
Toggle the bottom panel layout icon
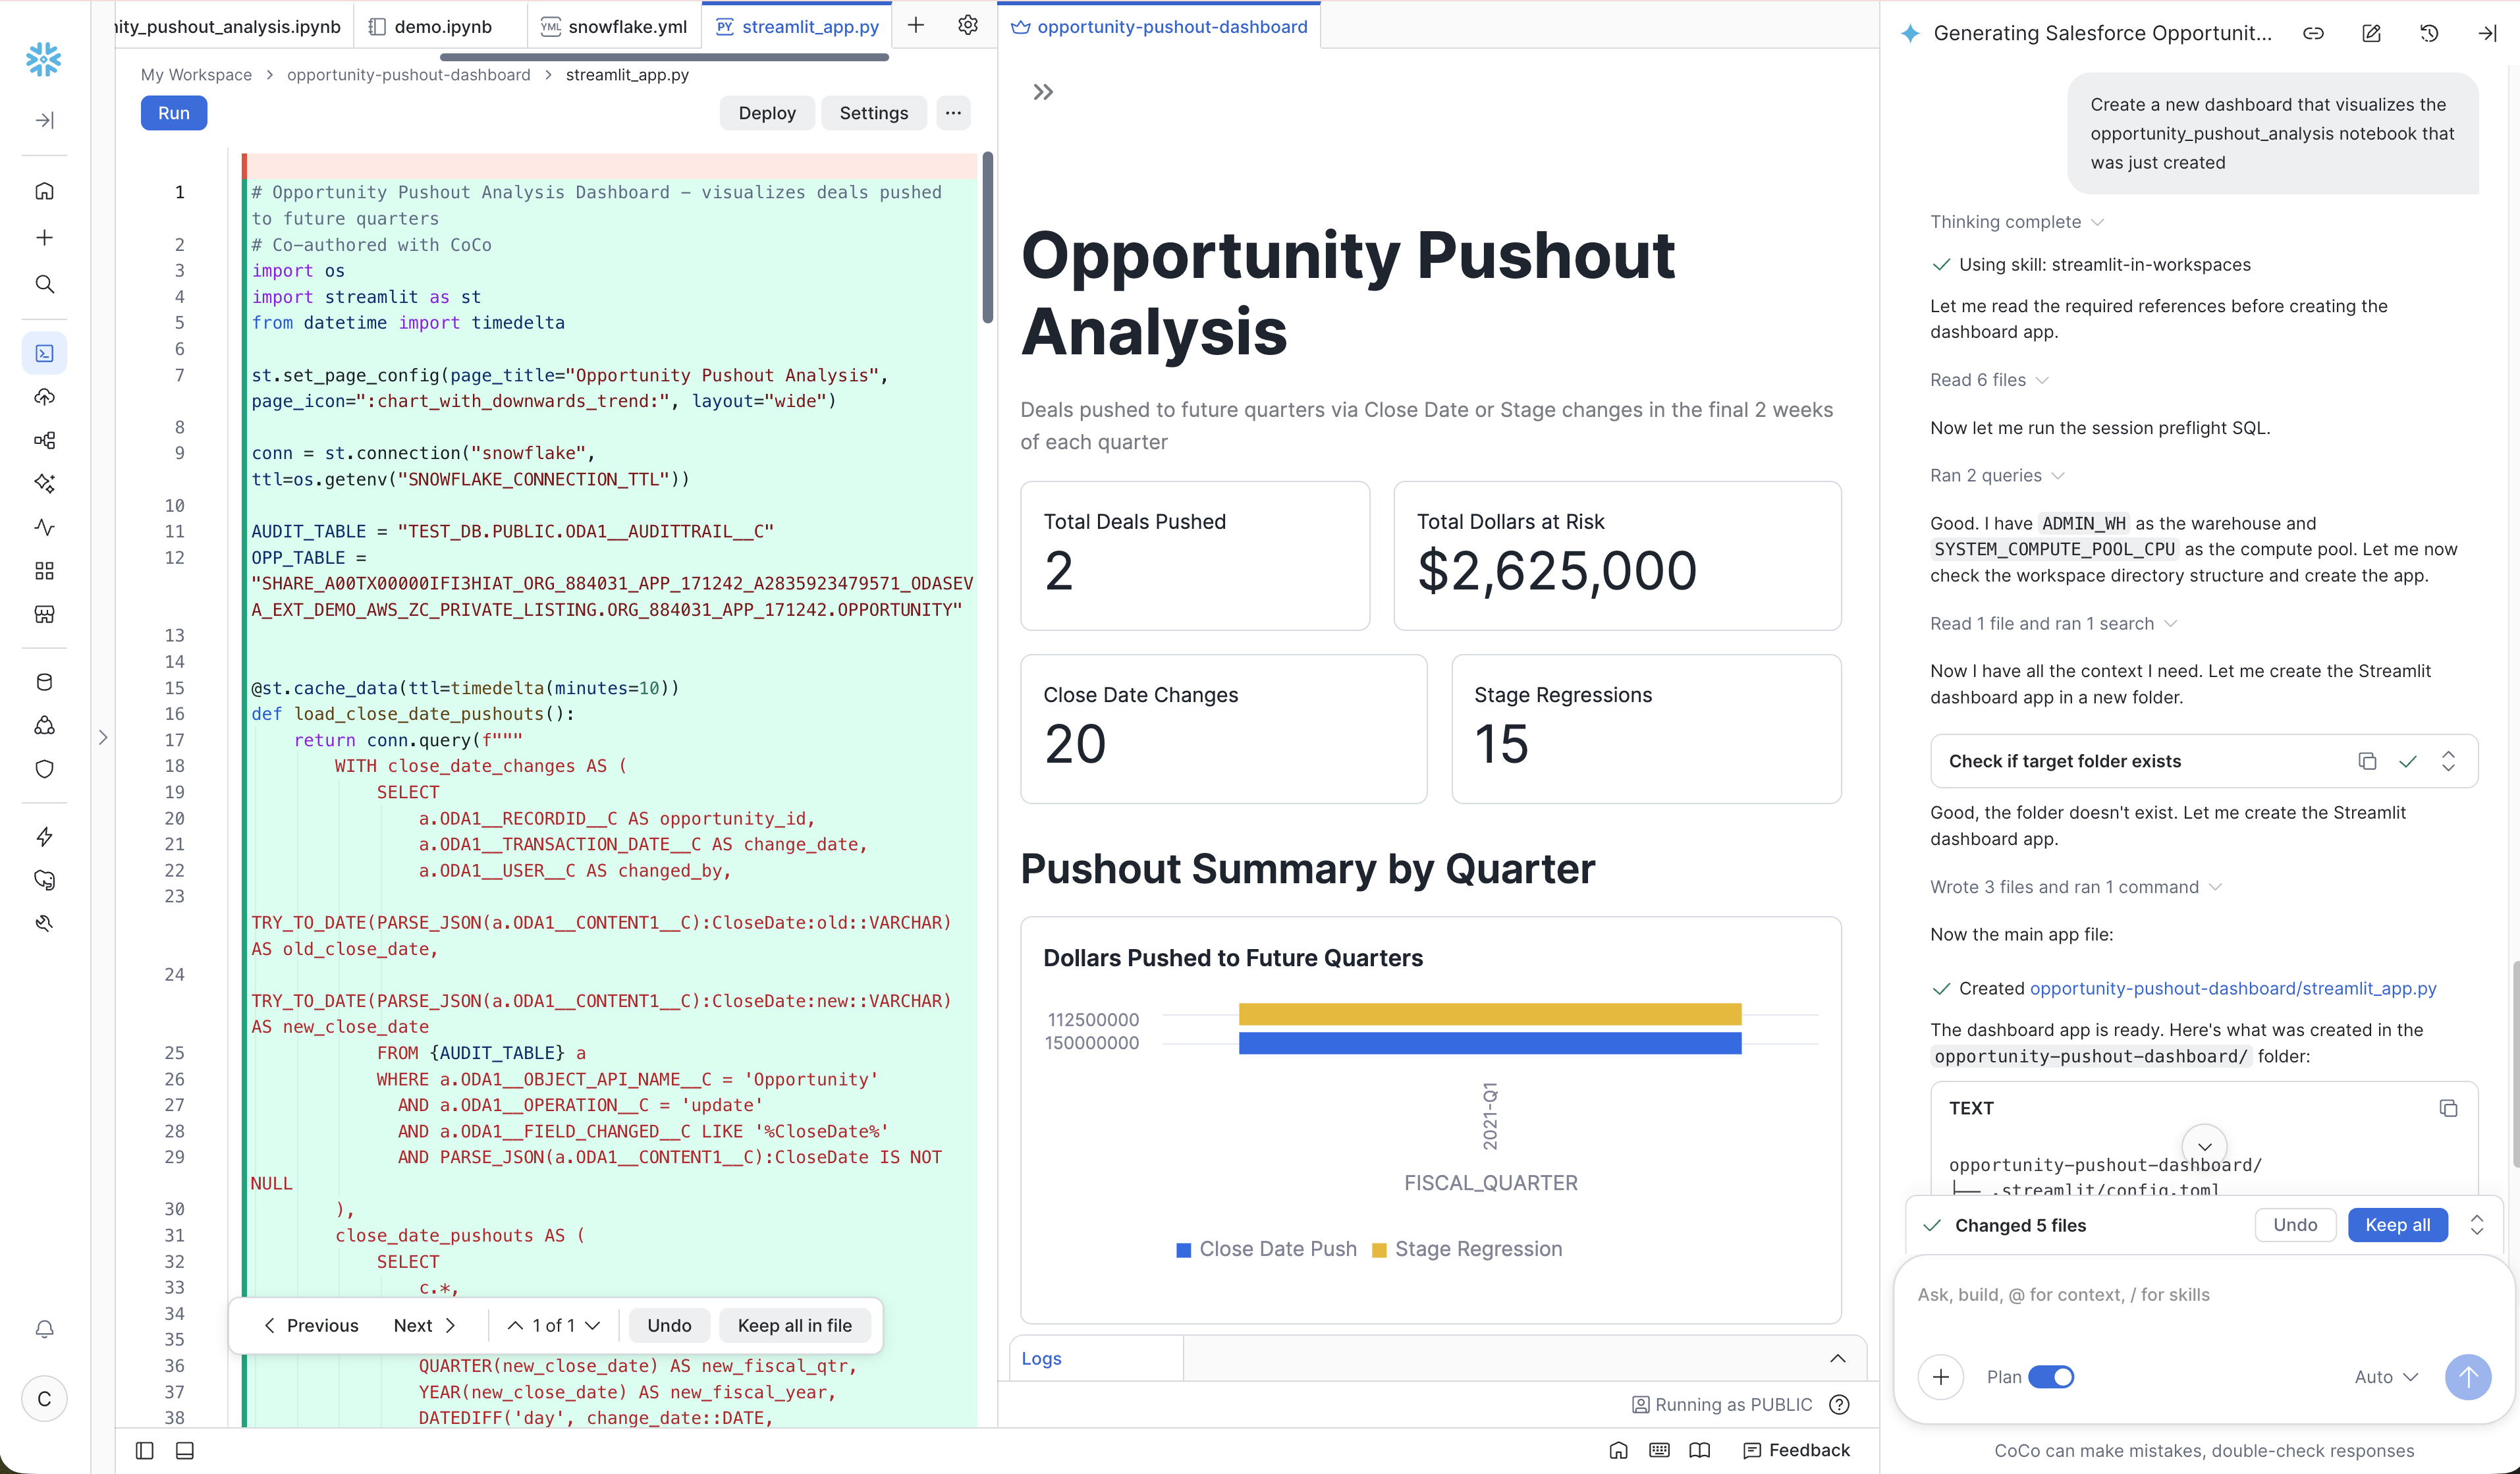[x=185, y=1450]
